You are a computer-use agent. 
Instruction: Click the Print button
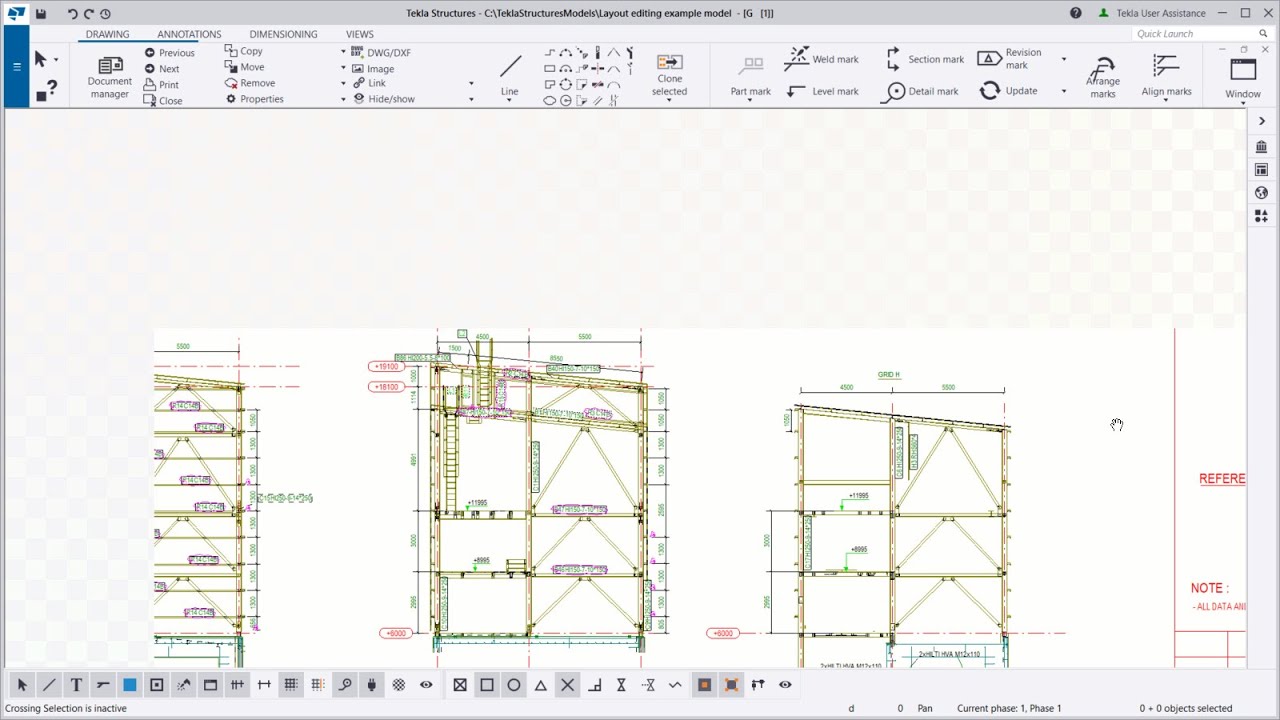(162, 85)
